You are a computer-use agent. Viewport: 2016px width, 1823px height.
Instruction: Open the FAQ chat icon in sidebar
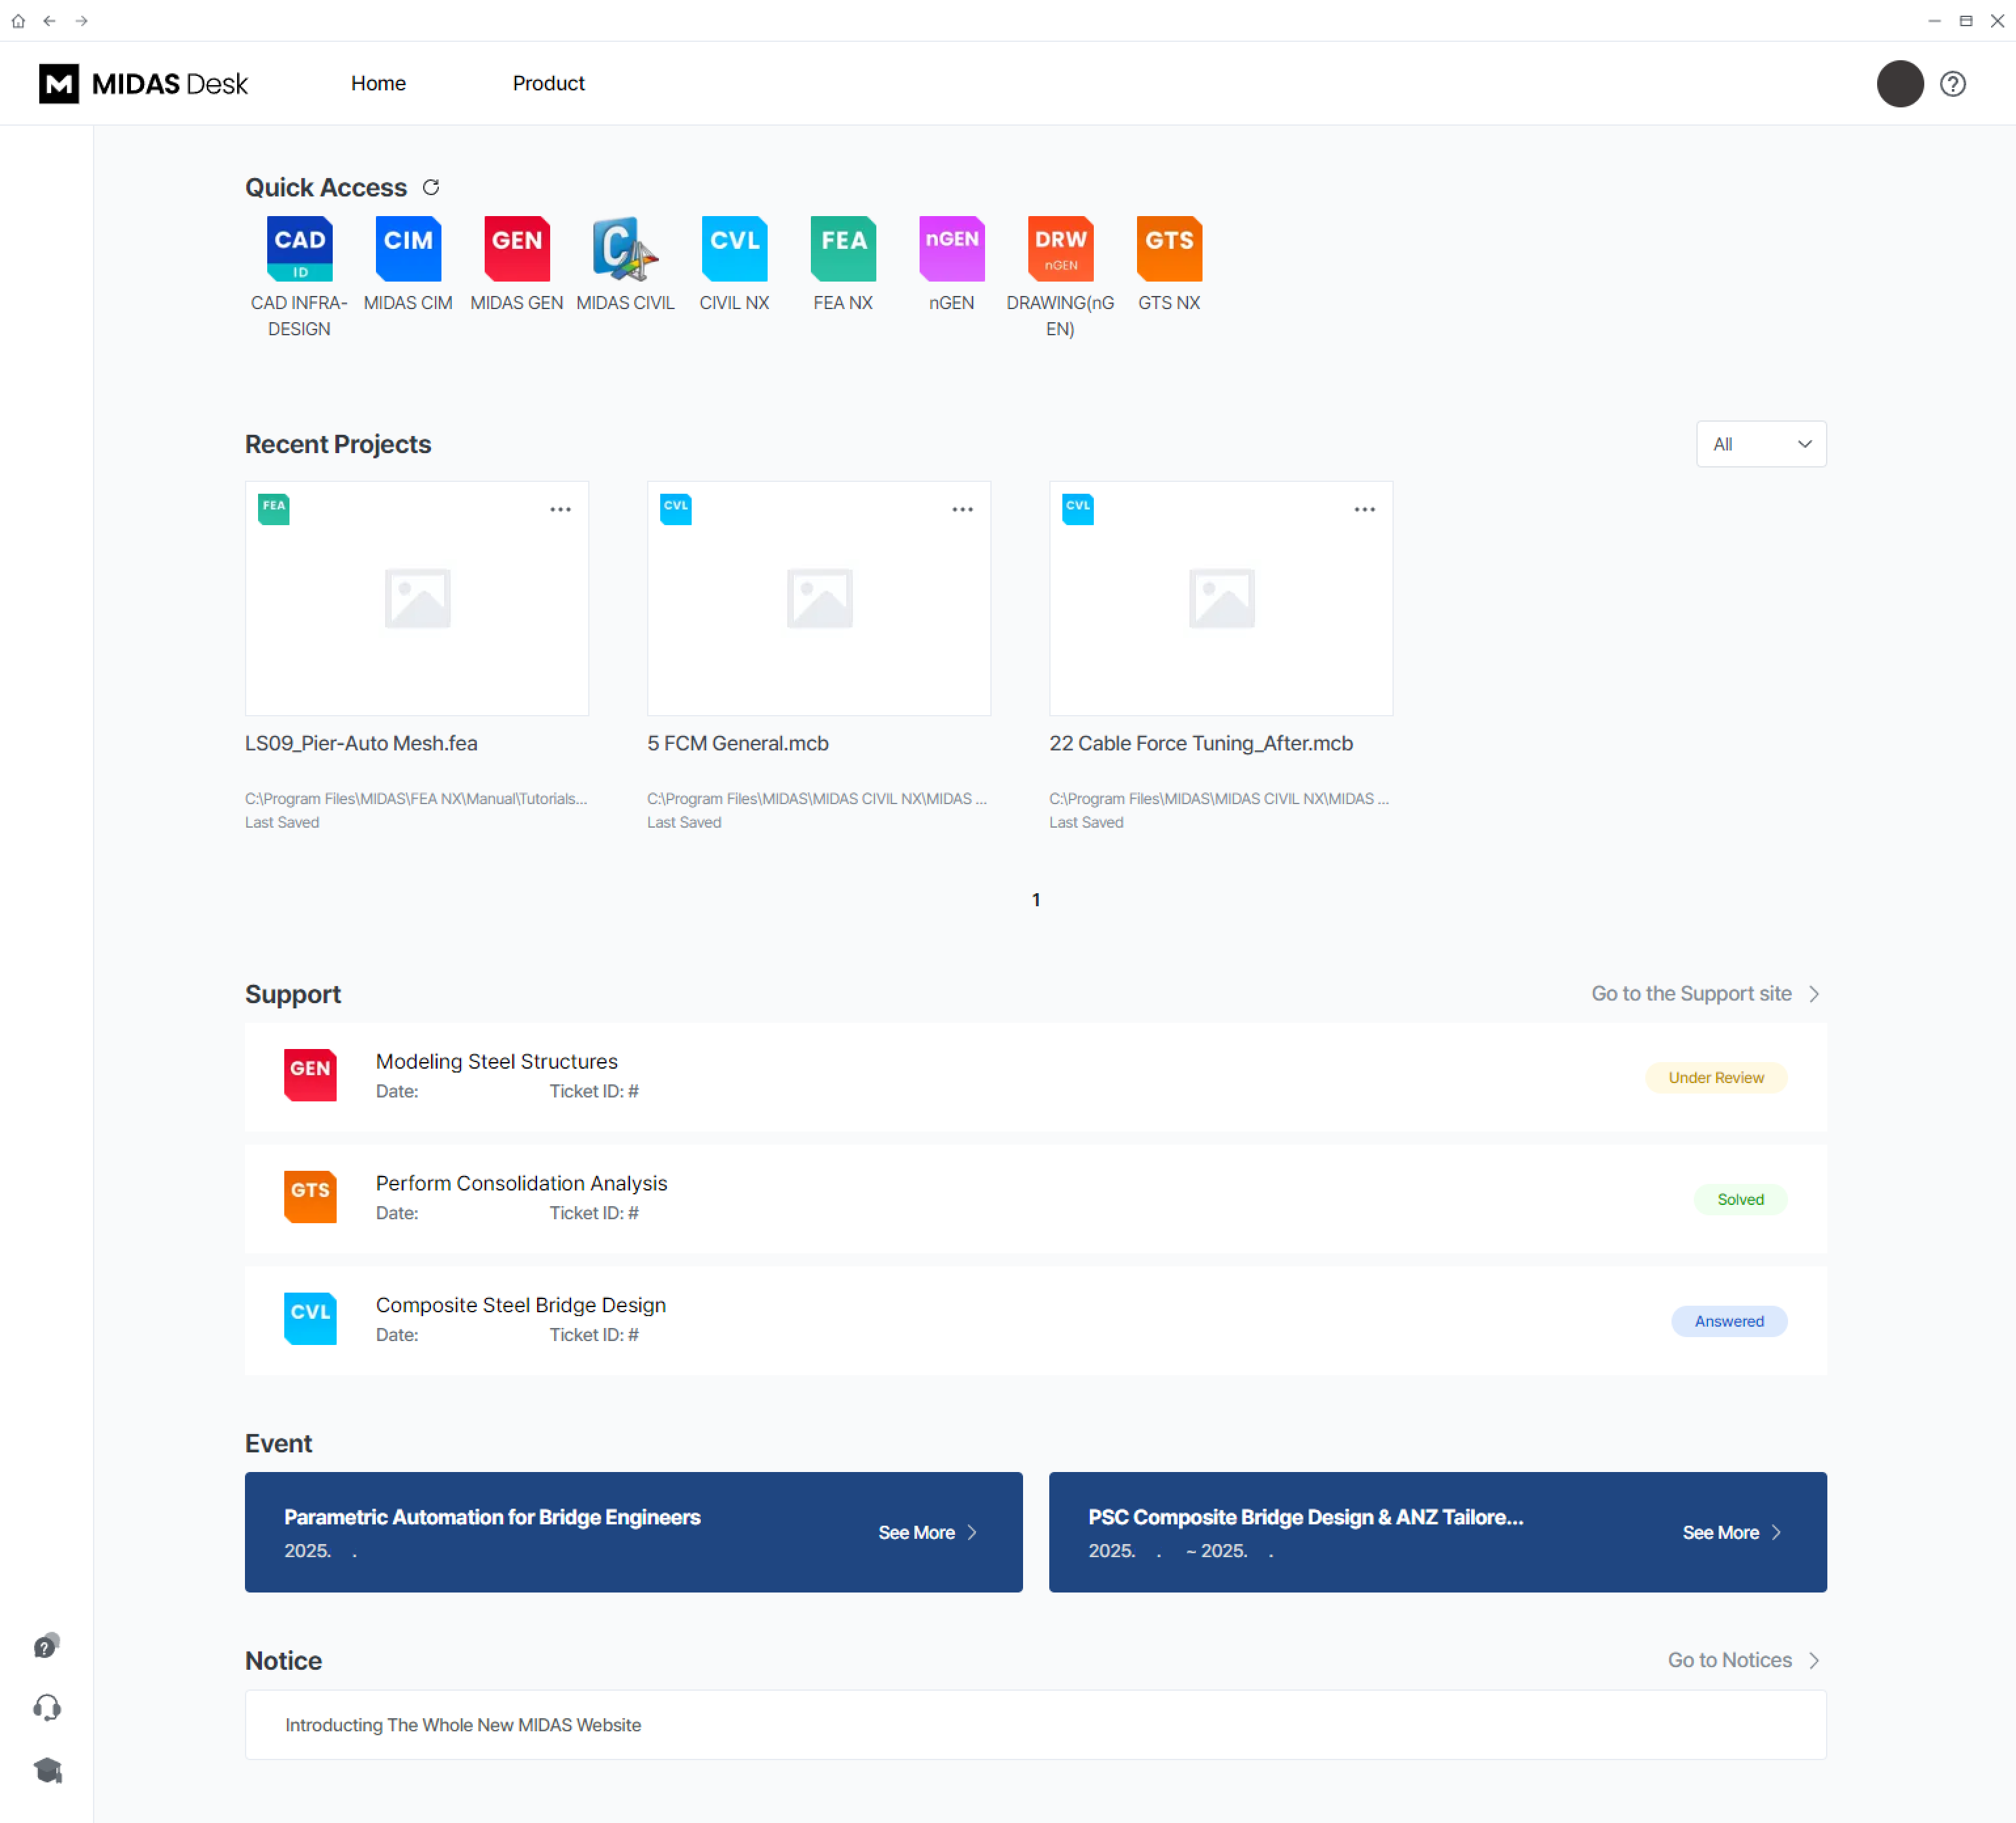tap(47, 1645)
